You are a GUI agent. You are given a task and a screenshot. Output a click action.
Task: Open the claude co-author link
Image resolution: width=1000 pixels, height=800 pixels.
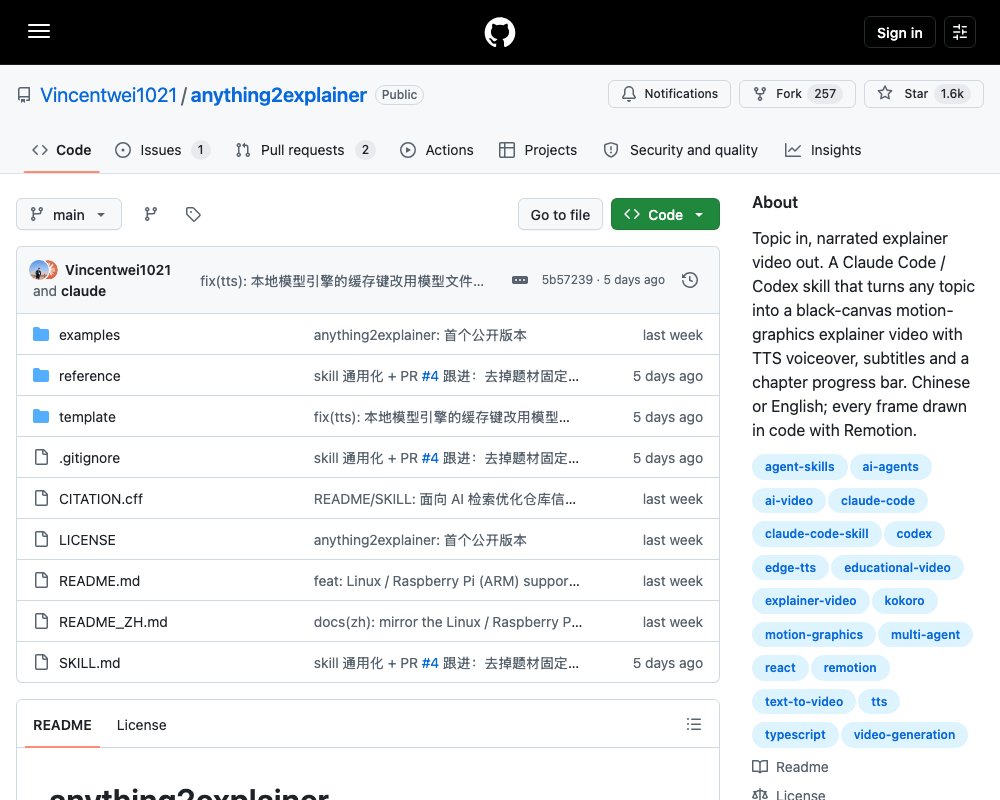[x=84, y=291]
